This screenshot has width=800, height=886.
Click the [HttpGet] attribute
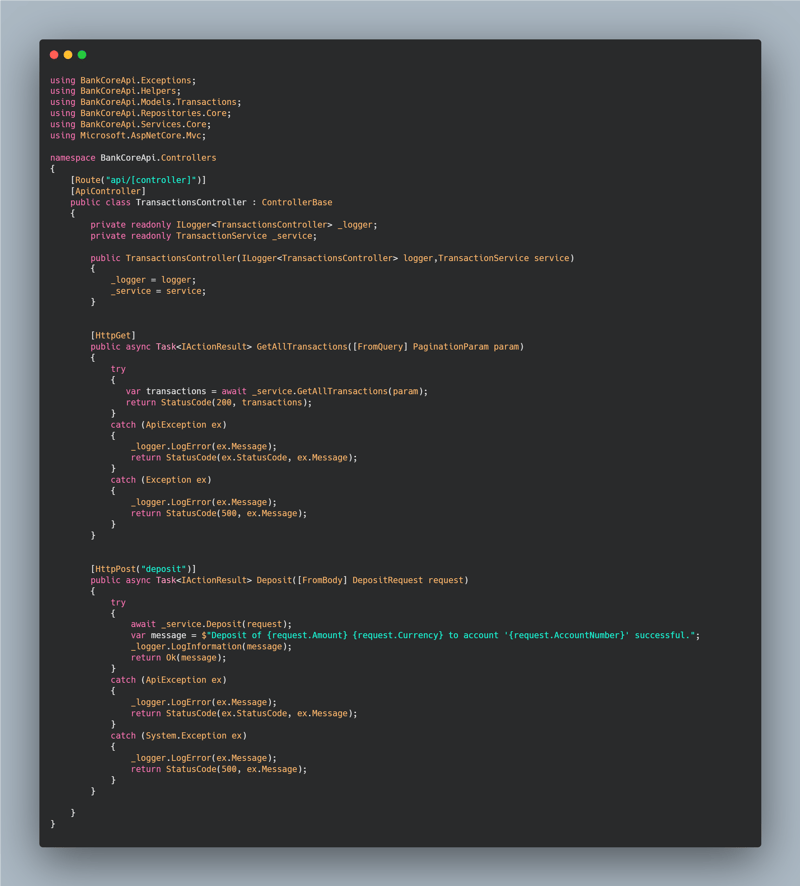[x=113, y=336]
